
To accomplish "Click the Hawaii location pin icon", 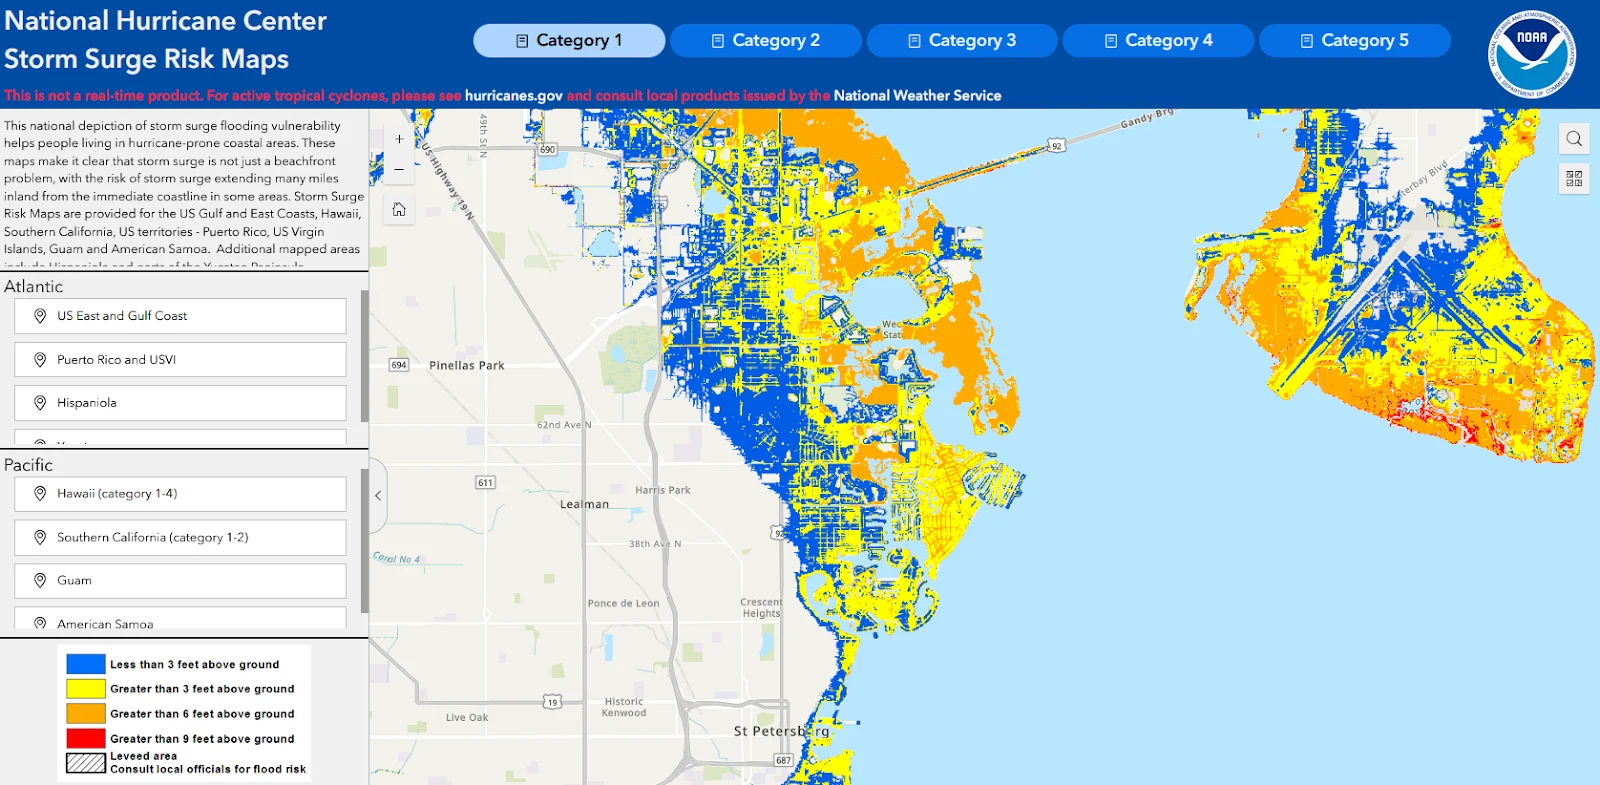I will 40,493.
